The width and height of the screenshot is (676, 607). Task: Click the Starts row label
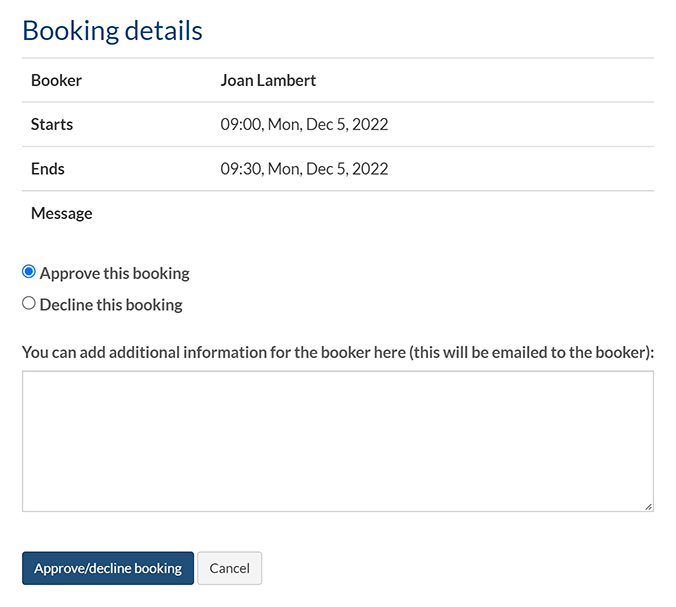pos(52,125)
